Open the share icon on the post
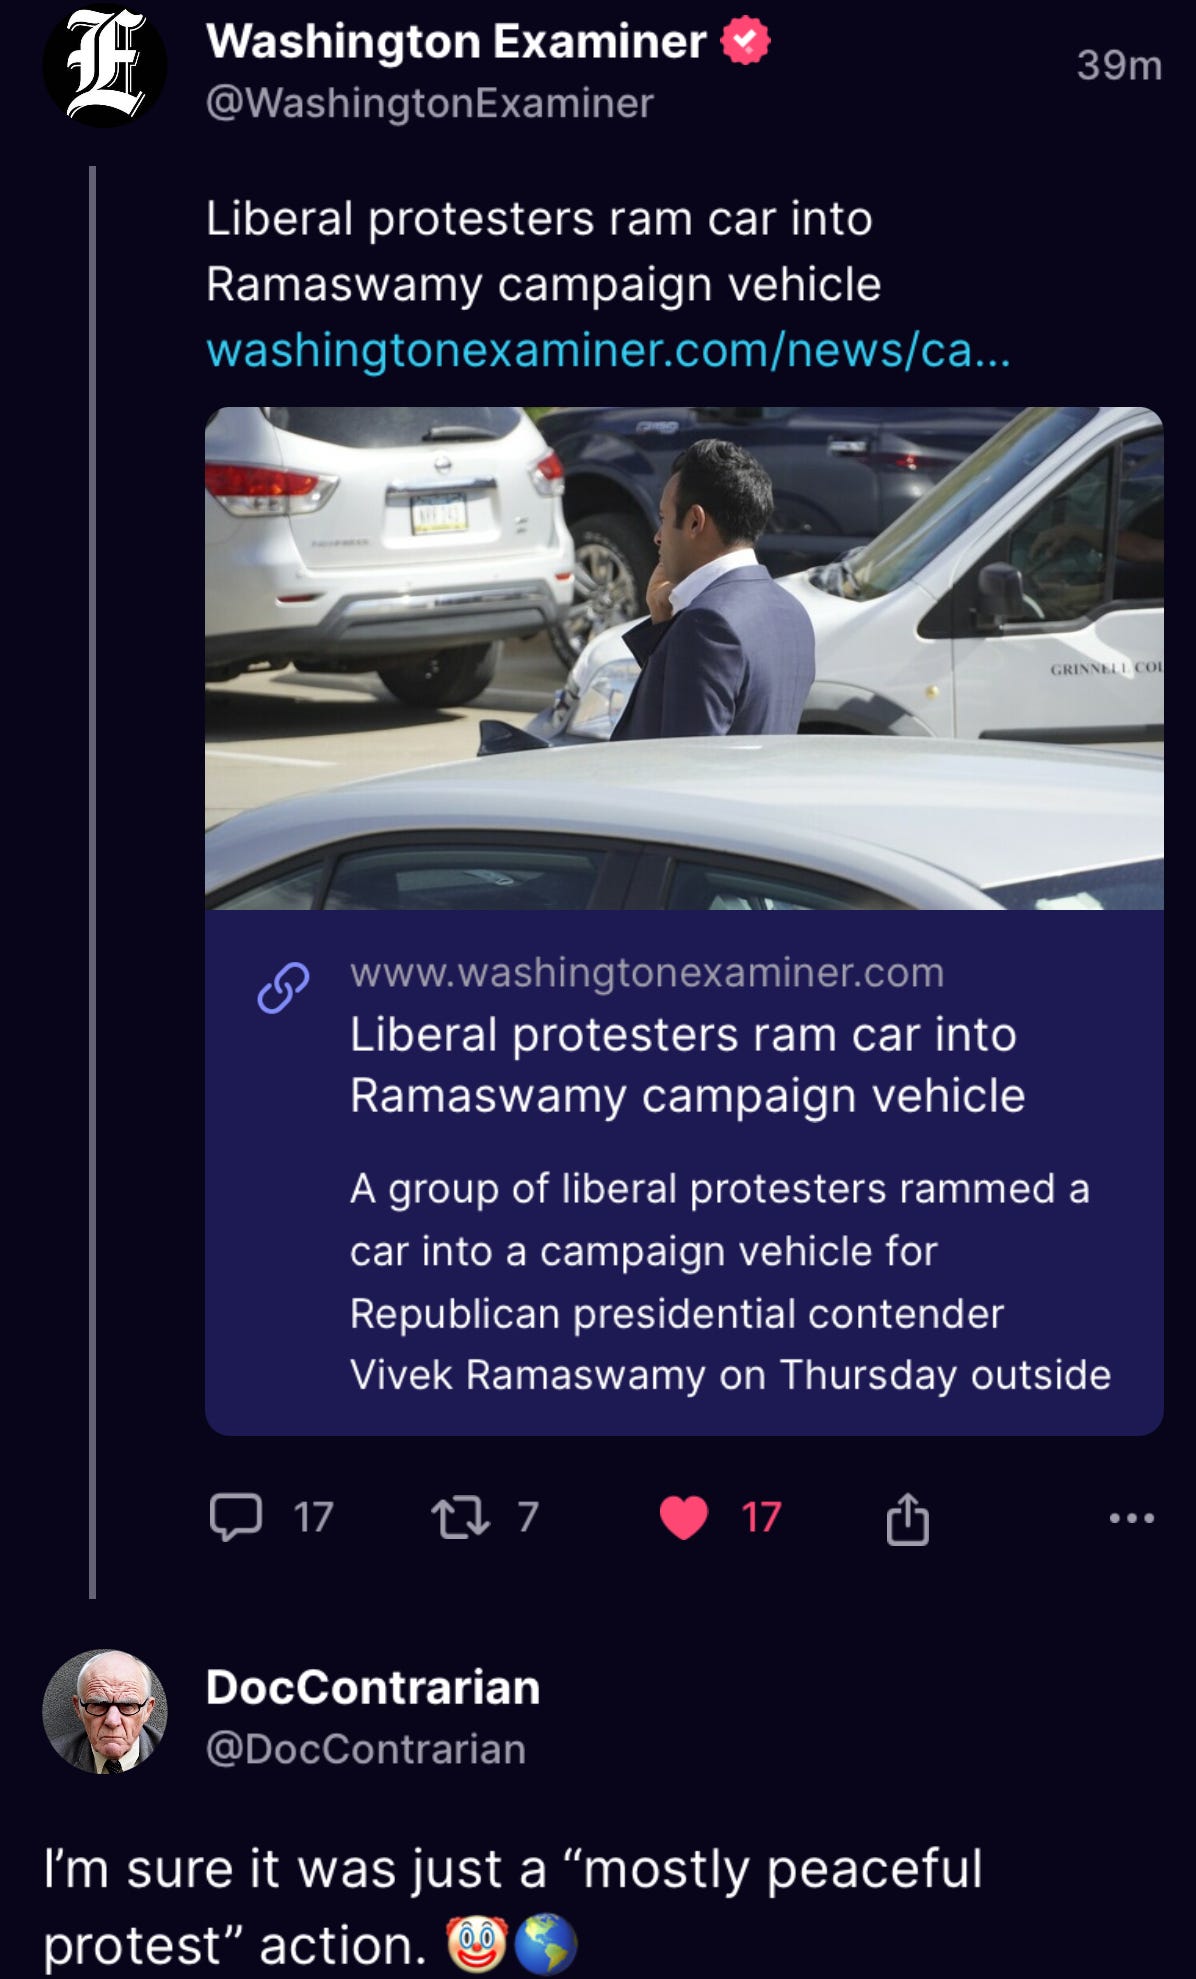The image size is (1196, 1979). click(x=908, y=1518)
